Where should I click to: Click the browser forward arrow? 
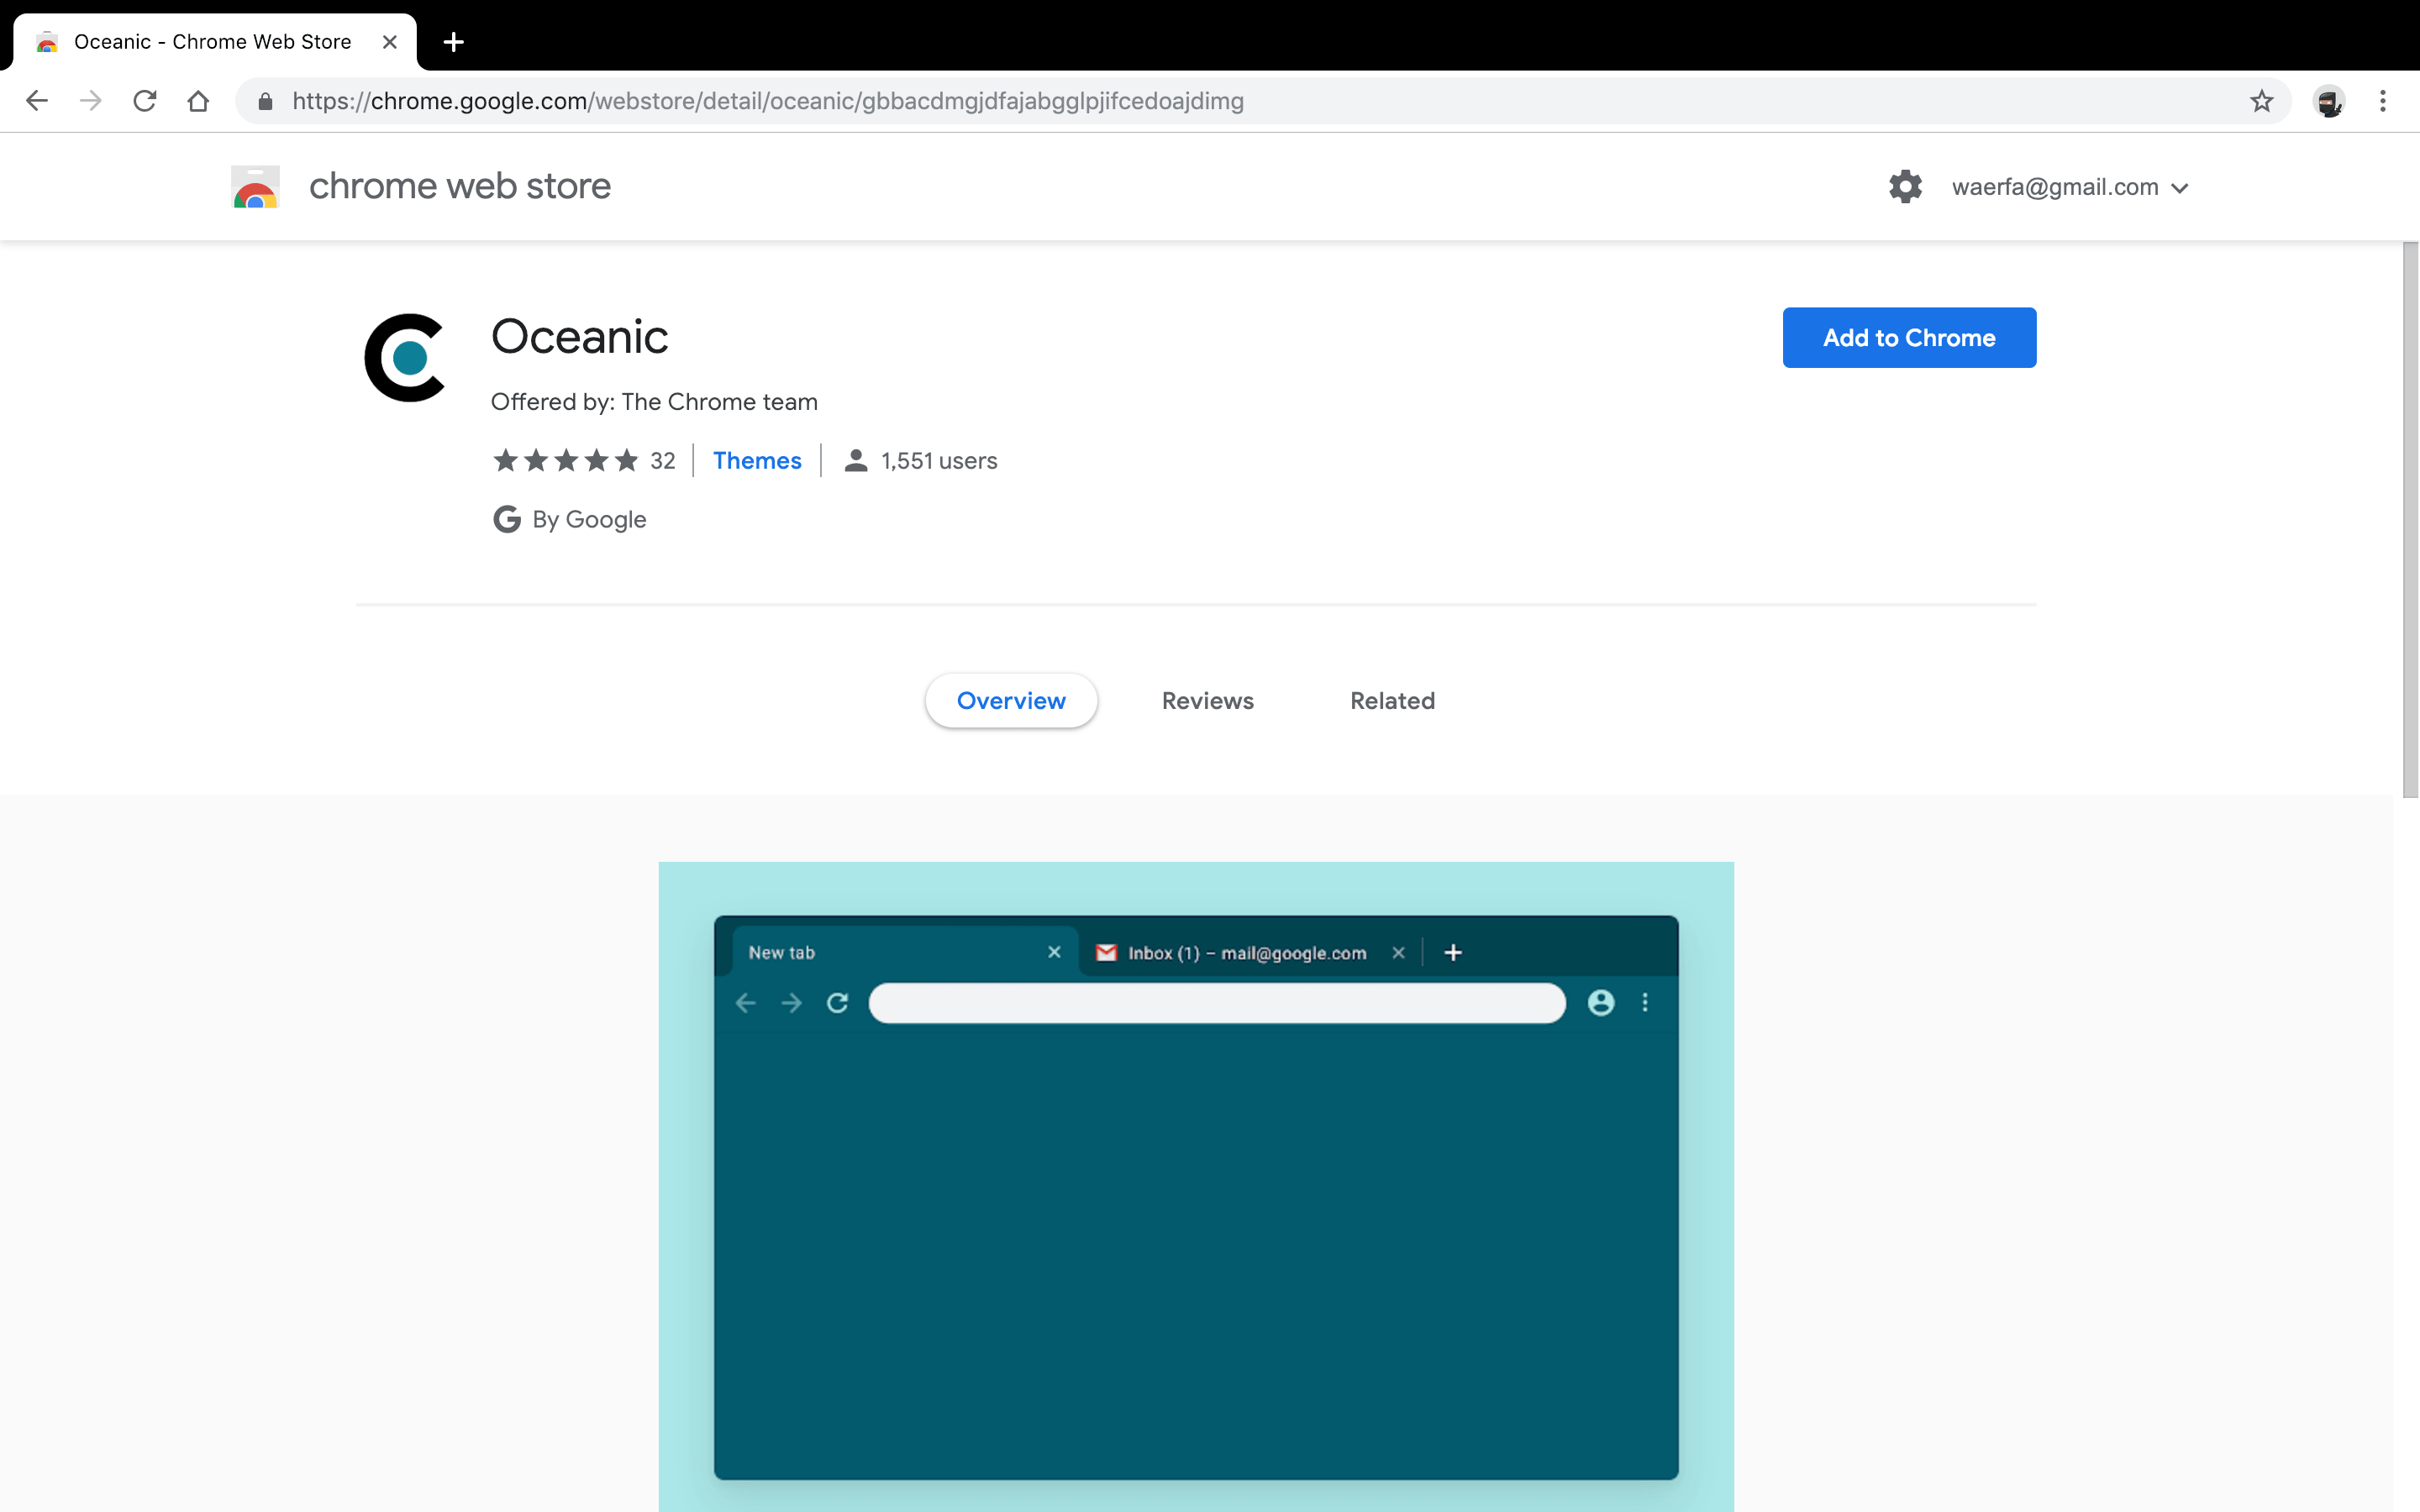[91, 101]
